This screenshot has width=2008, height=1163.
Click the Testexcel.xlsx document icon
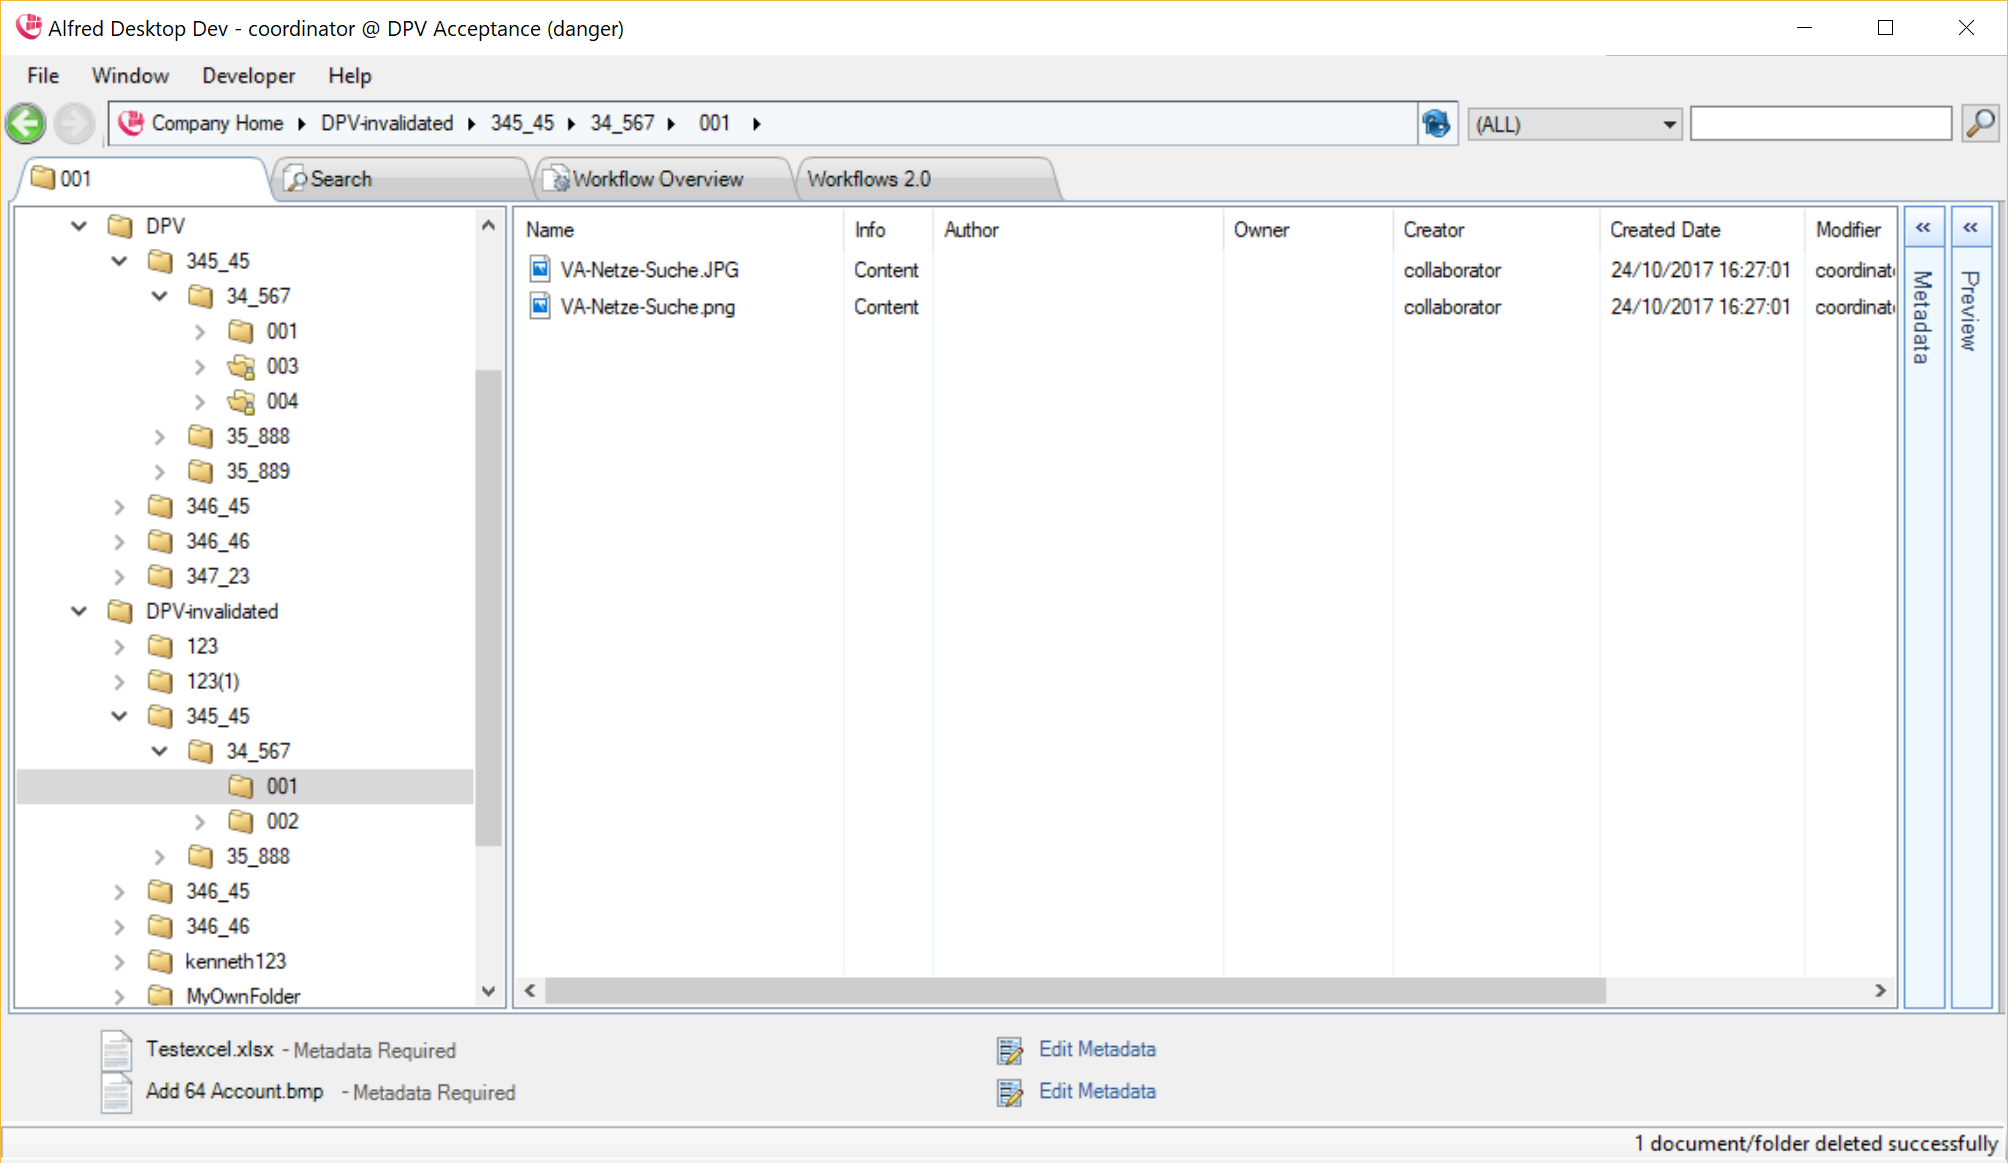[x=116, y=1050]
